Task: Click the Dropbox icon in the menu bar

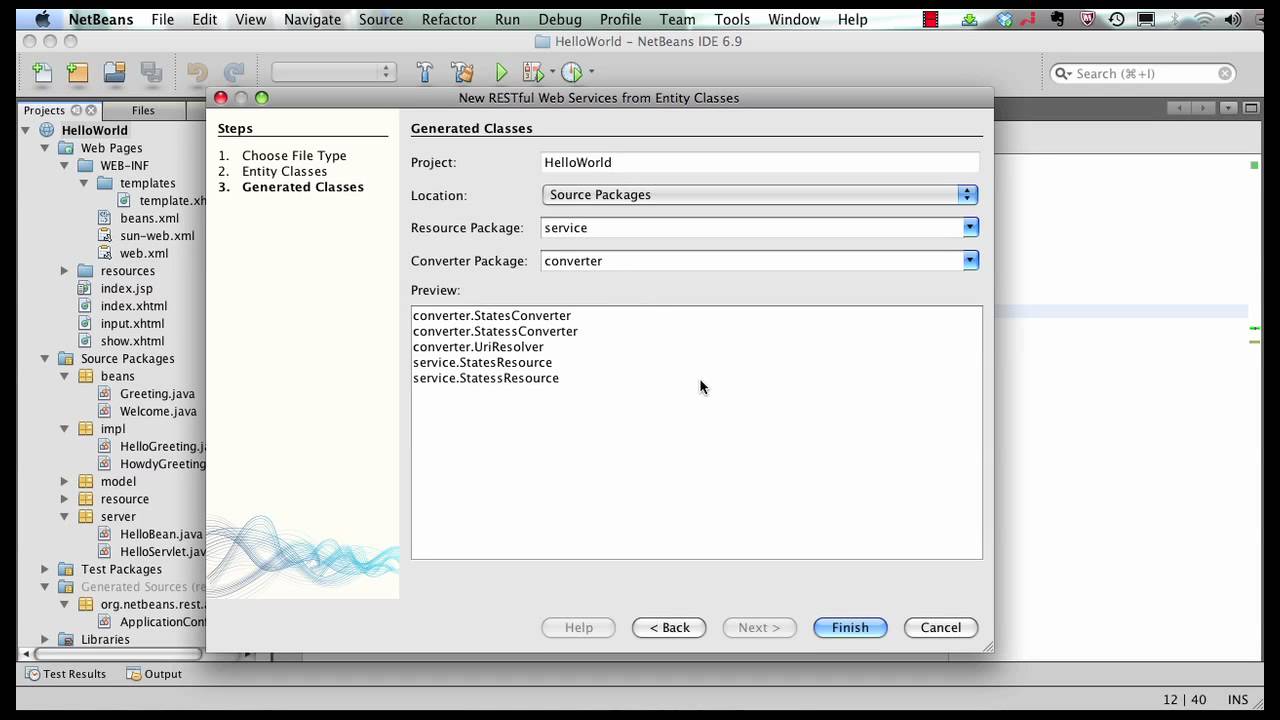Action: (x=1006, y=19)
